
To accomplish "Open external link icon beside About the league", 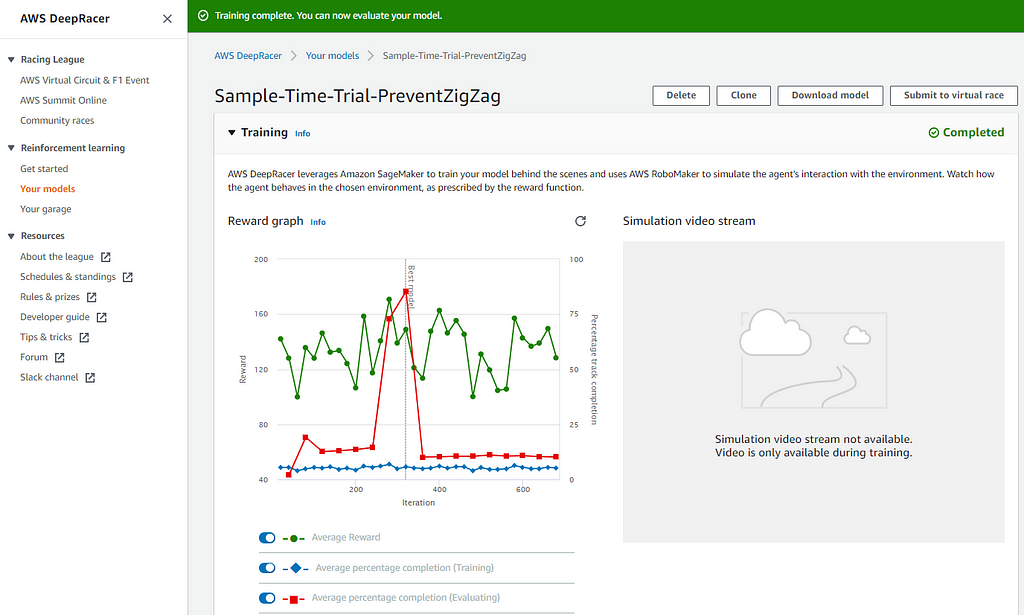I will click(106, 257).
